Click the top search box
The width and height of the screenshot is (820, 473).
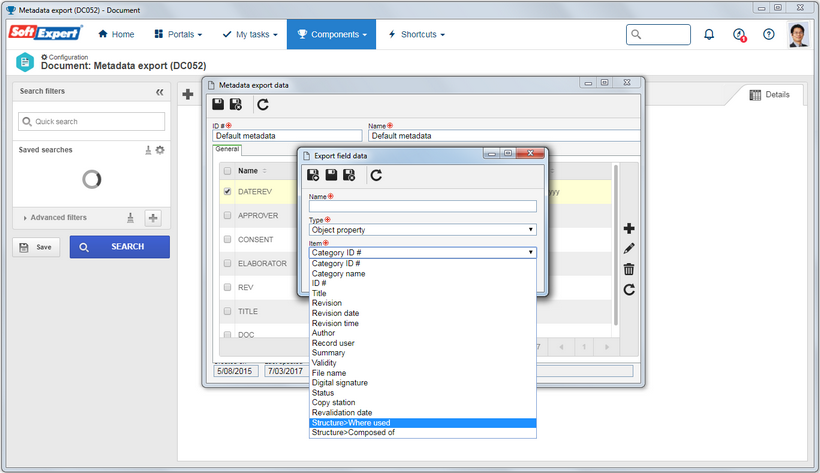click(658, 35)
